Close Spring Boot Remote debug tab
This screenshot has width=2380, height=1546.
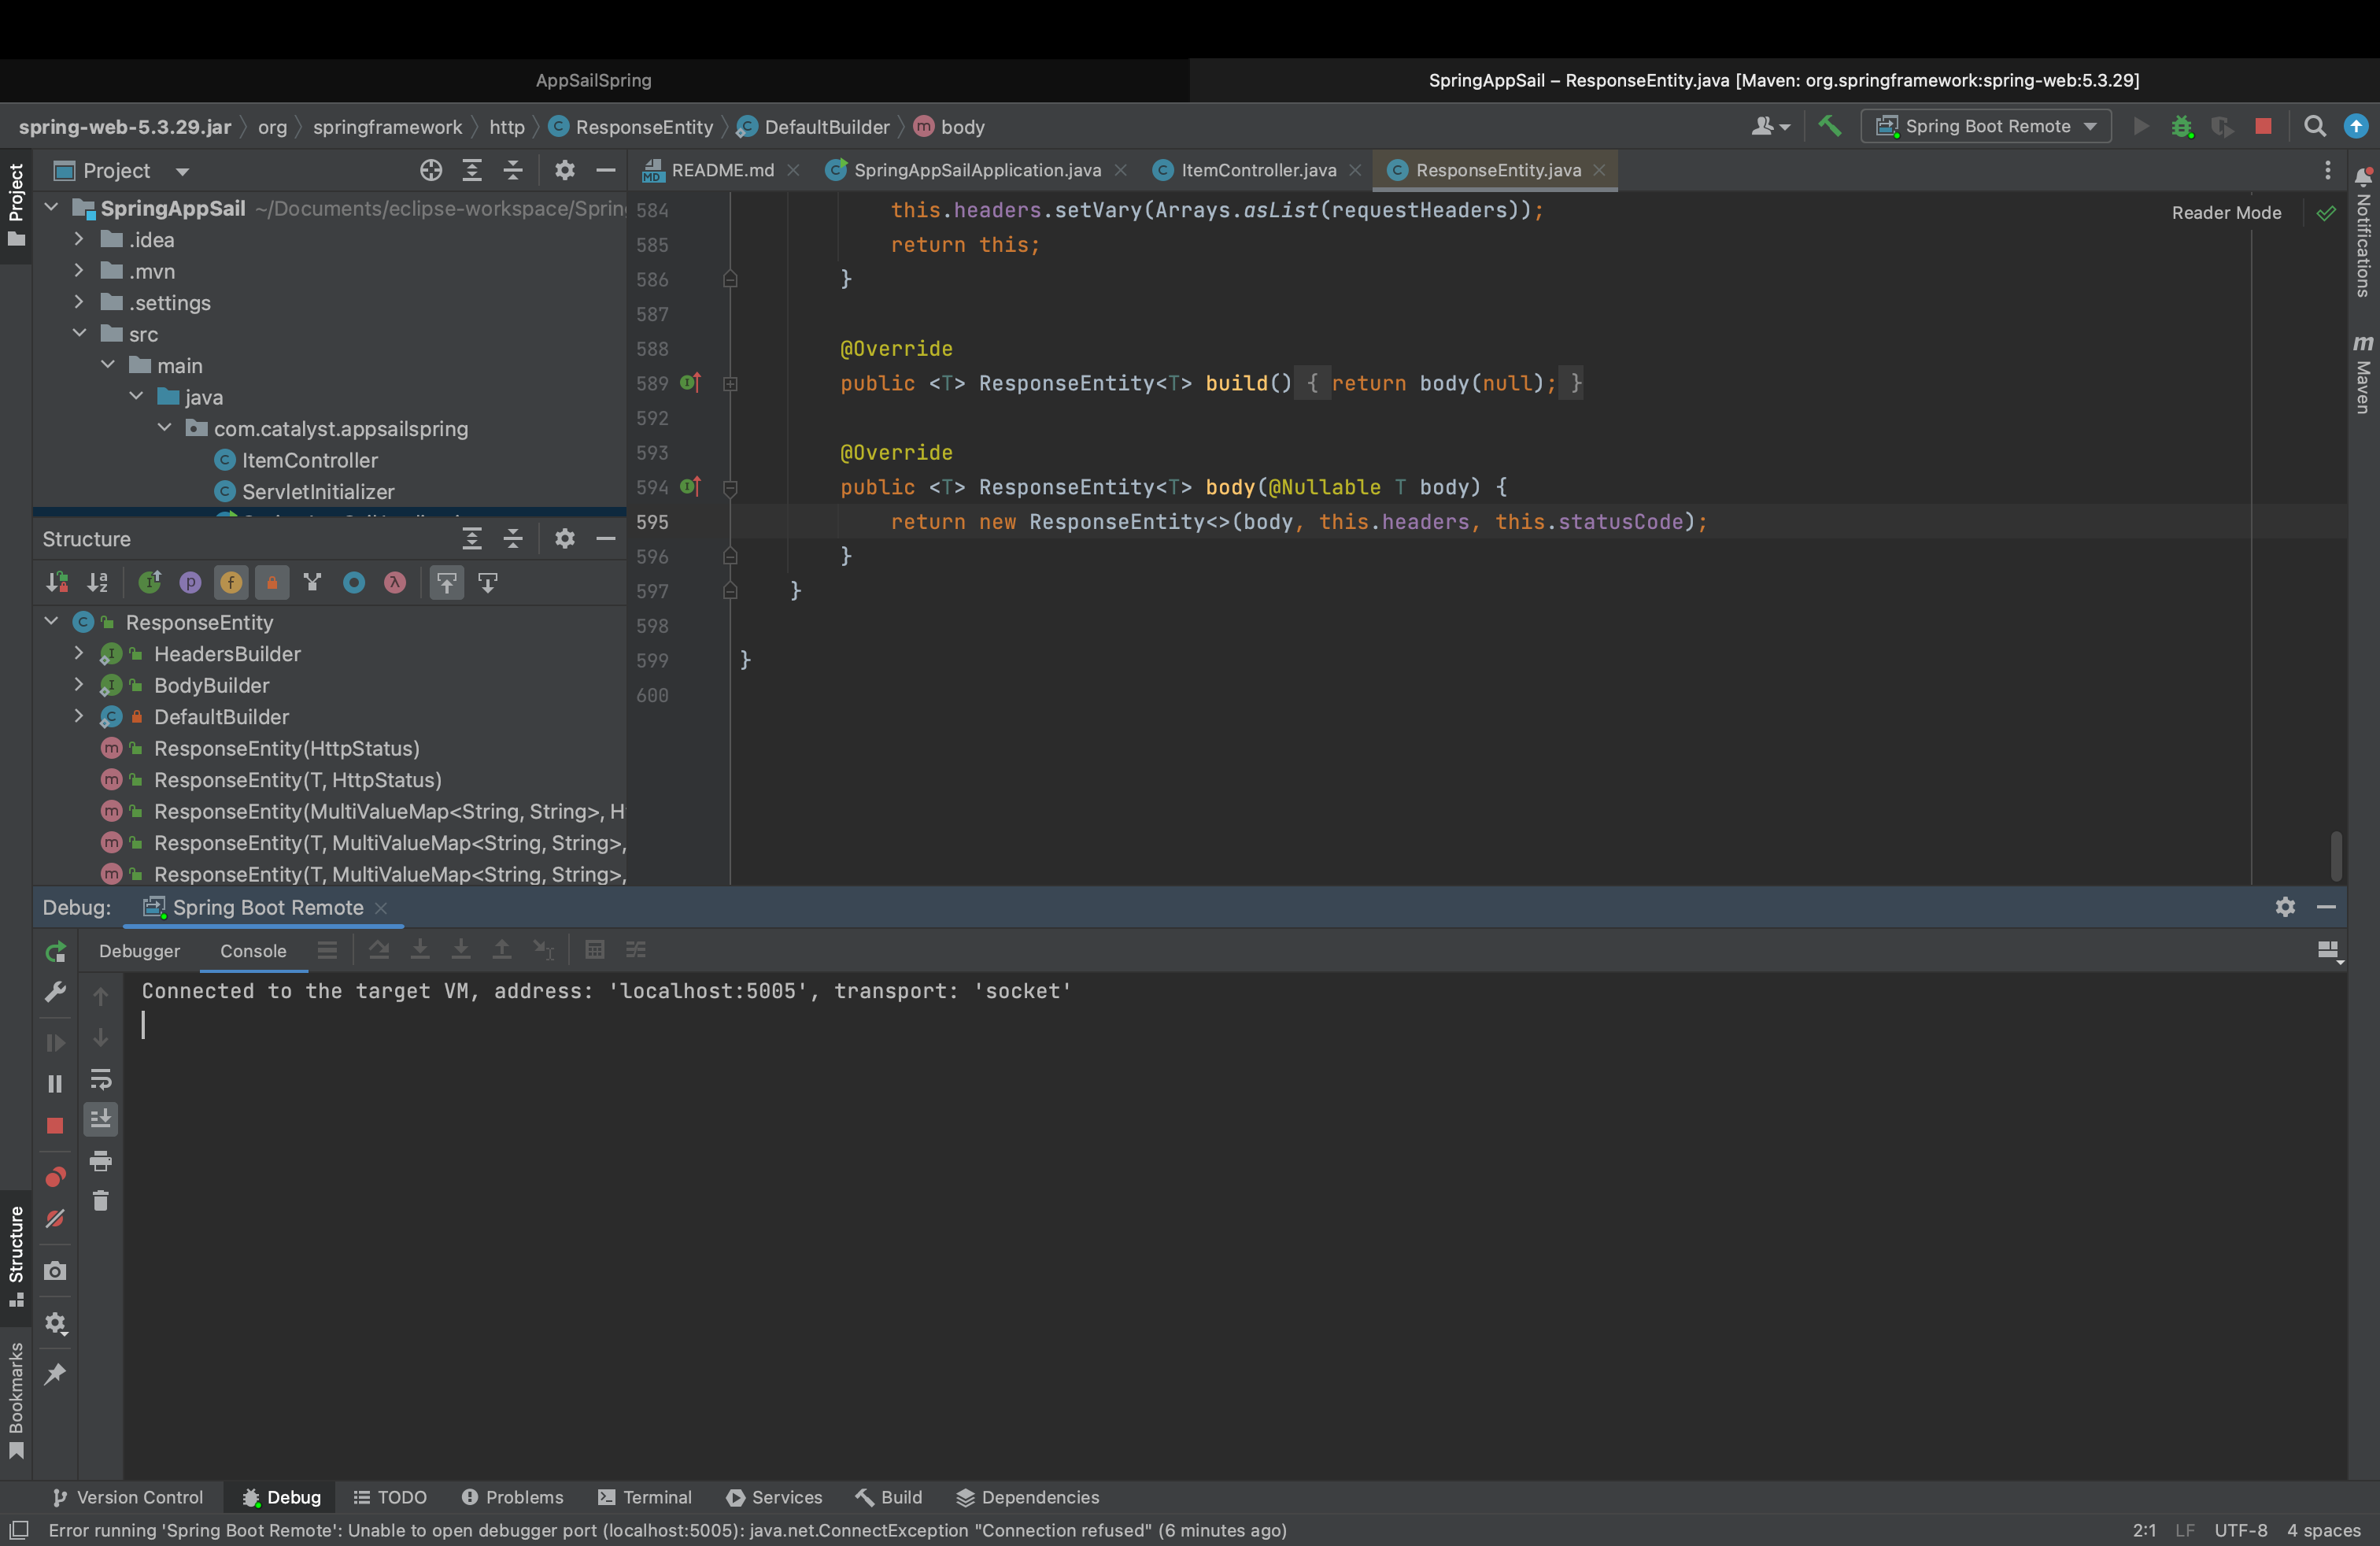(381, 907)
